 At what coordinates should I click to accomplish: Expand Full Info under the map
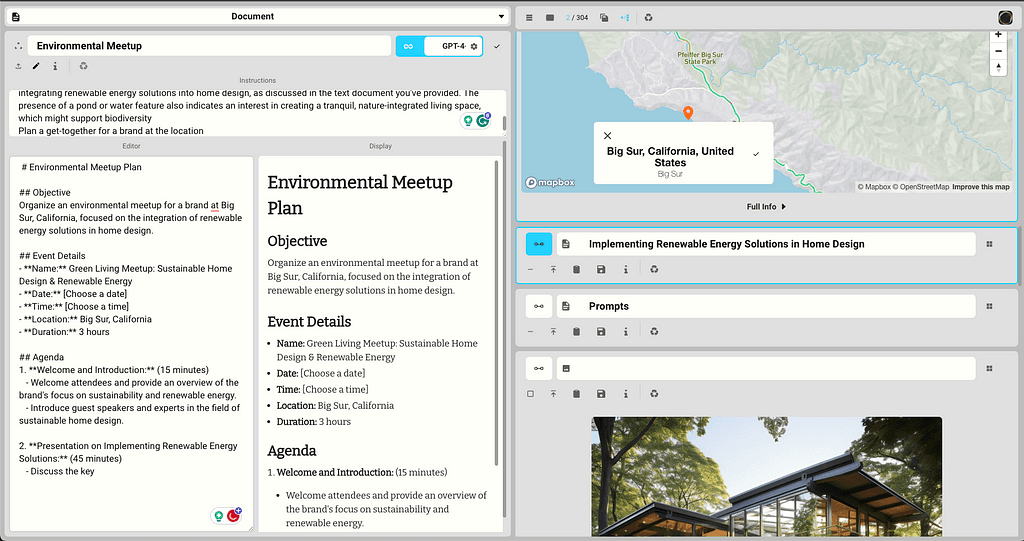click(766, 206)
